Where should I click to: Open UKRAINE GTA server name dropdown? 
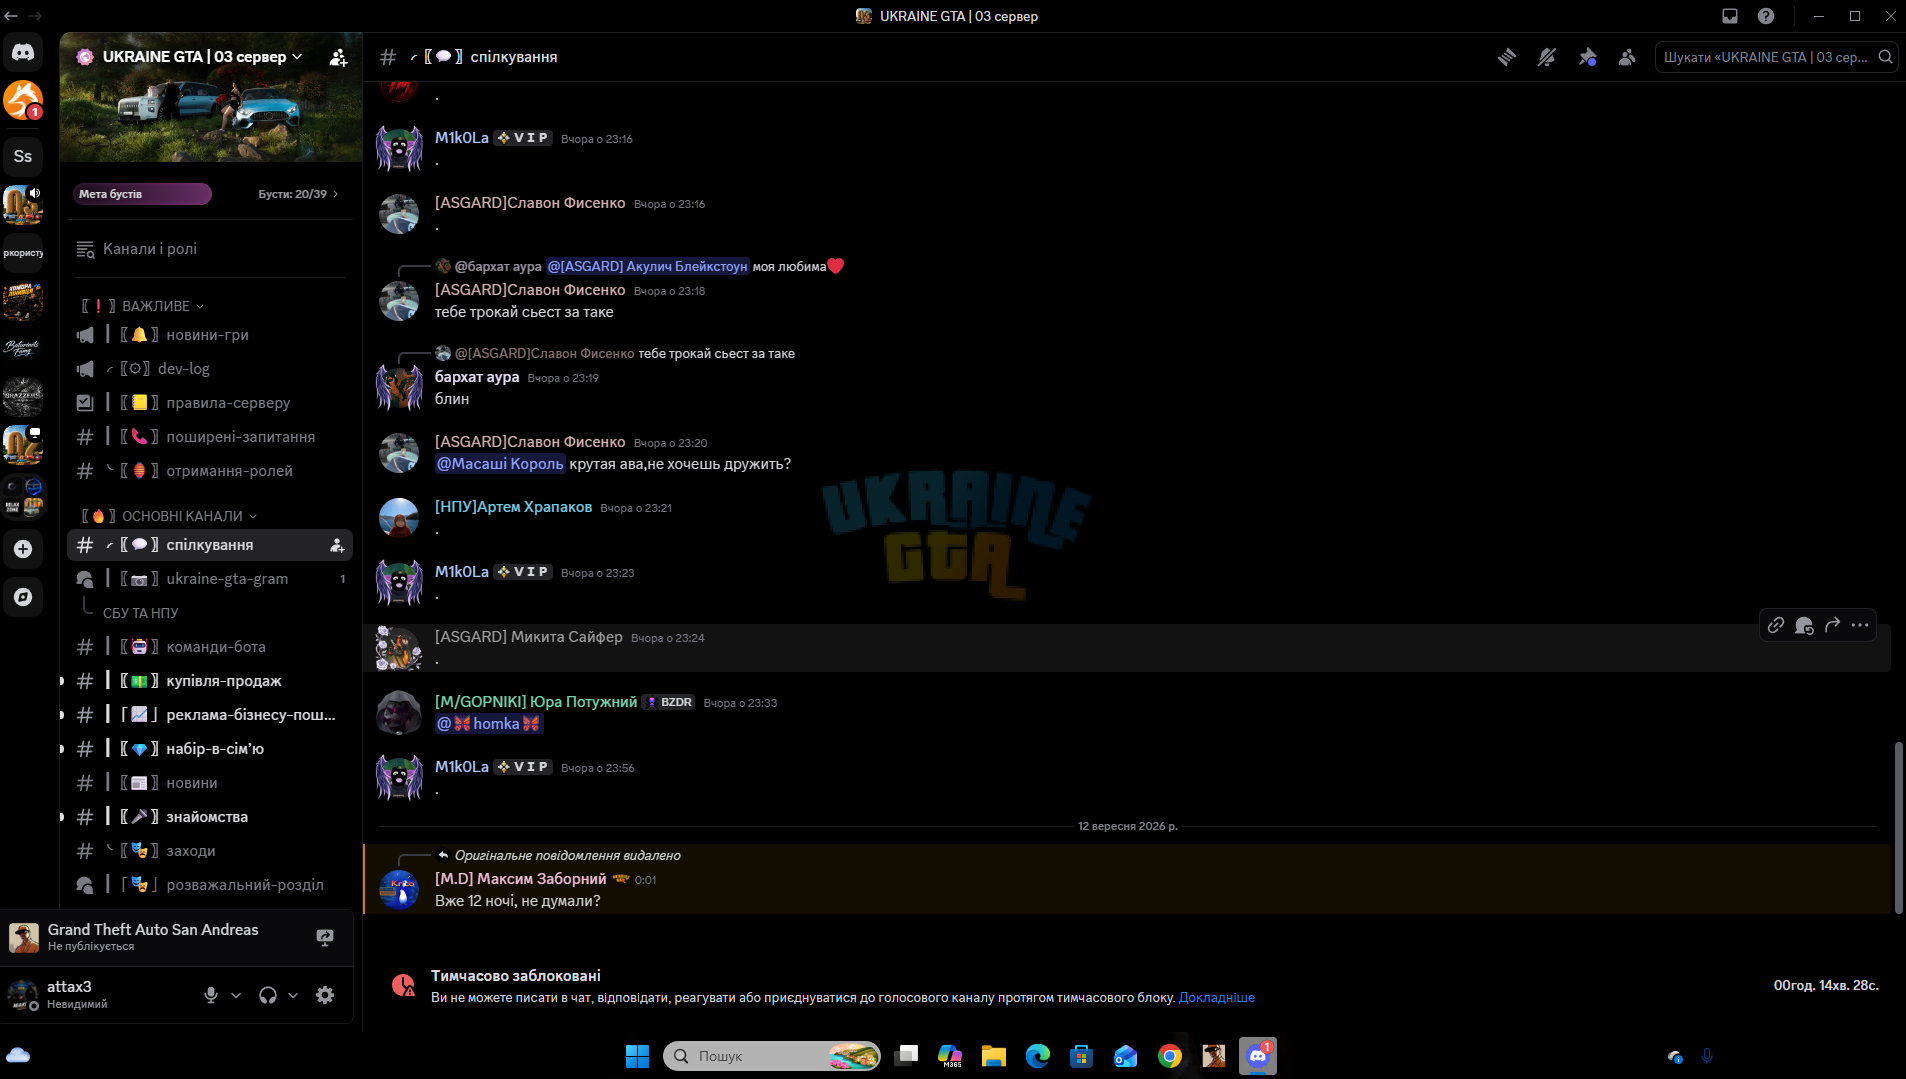201,57
